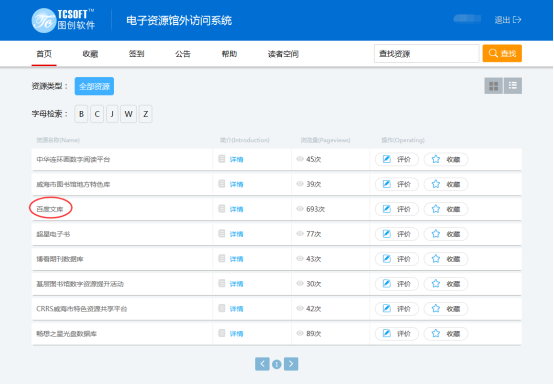The width and height of the screenshot is (554, 385).
Task: Open CRRS威海市特色资源共享平台 resource
Action: click(x=82, y=309)
